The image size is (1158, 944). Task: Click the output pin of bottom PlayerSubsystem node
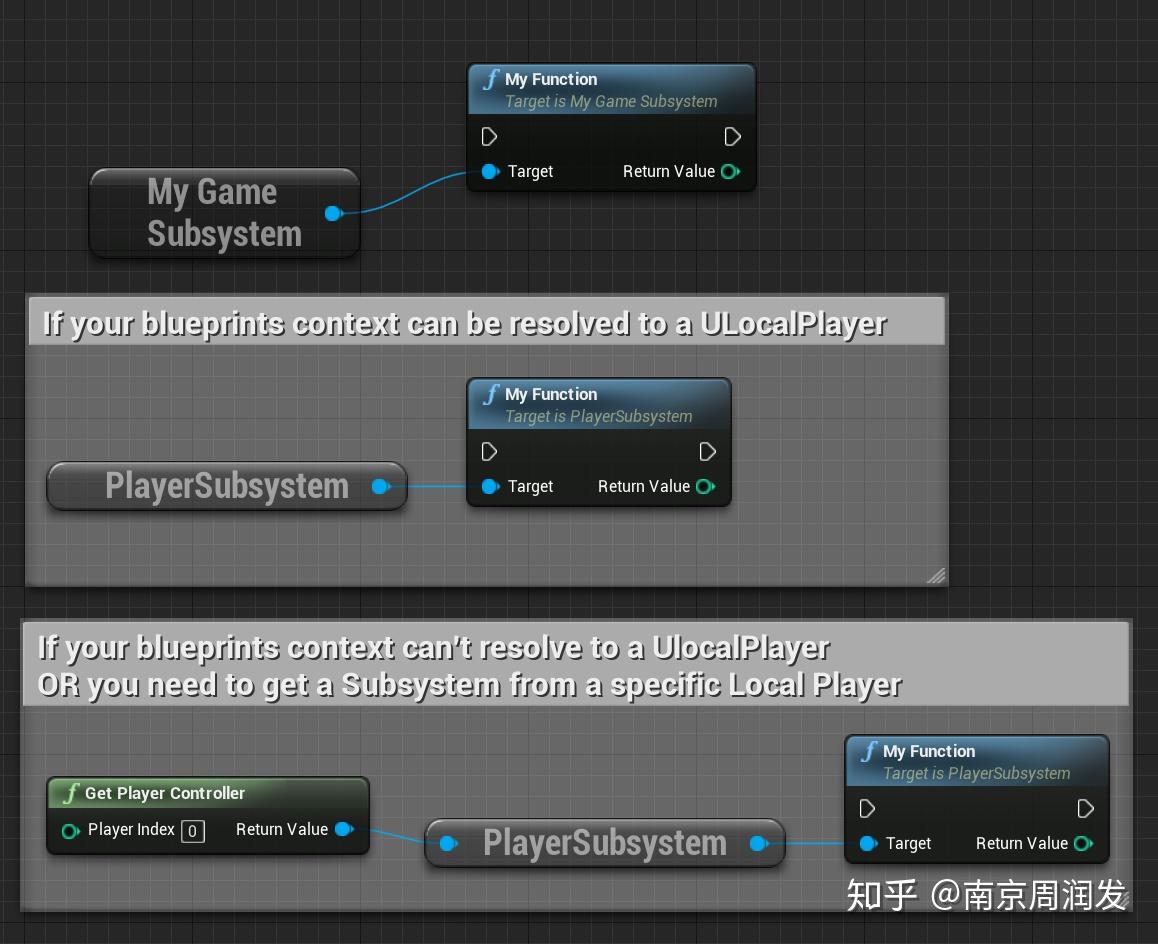[760, 843]
